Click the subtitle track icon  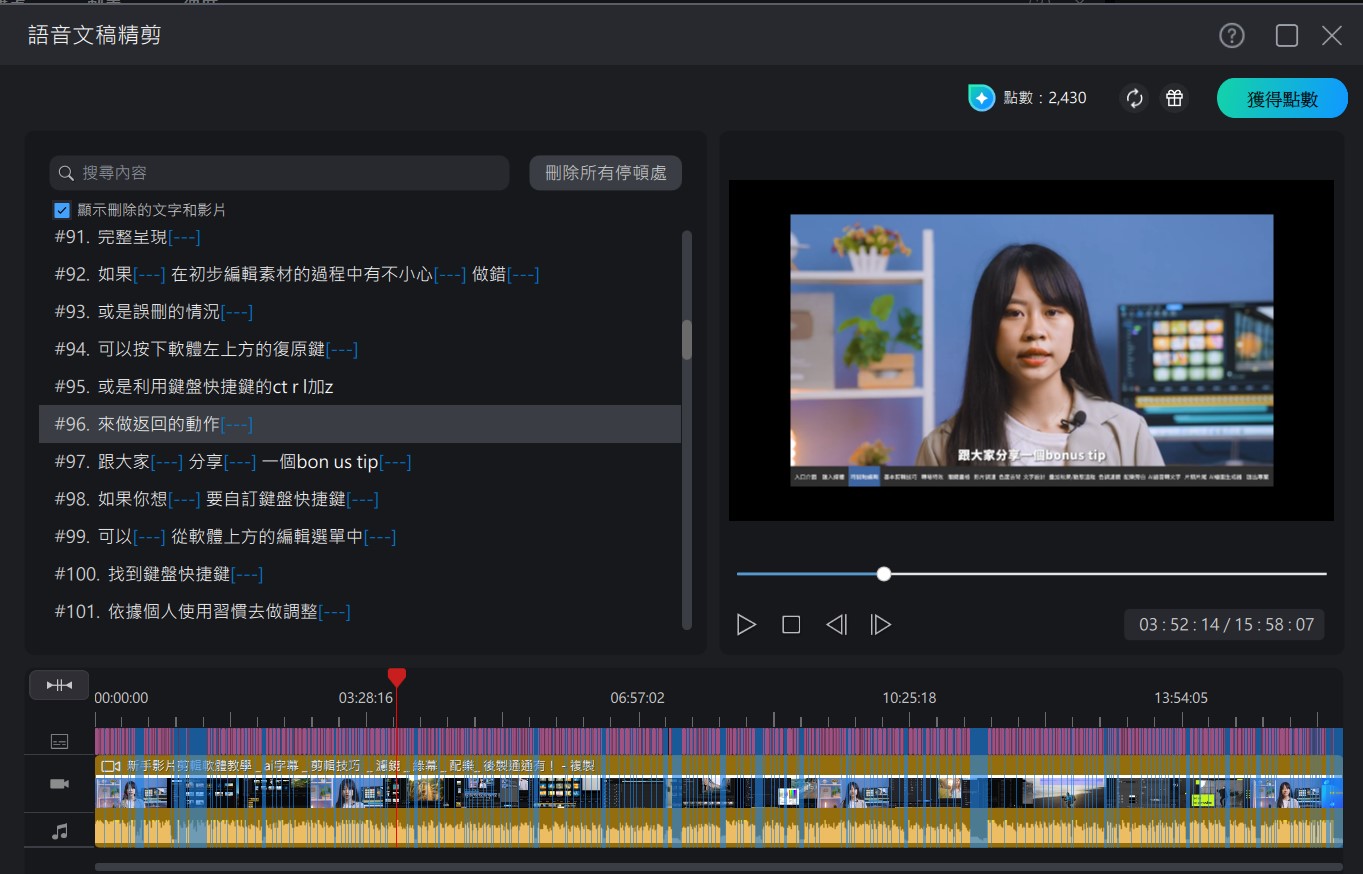point(59,741)
